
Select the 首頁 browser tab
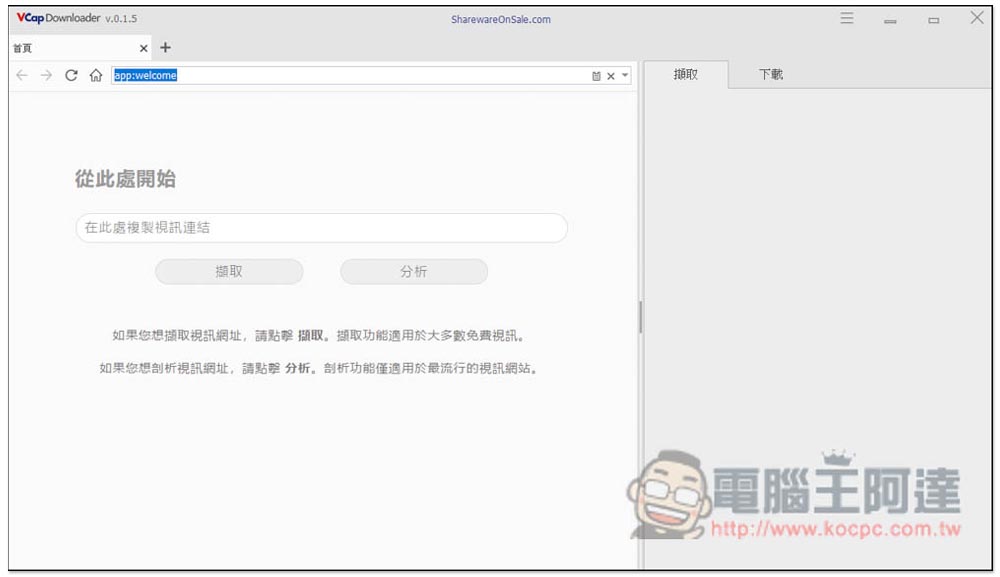click(x=80, y=48)
